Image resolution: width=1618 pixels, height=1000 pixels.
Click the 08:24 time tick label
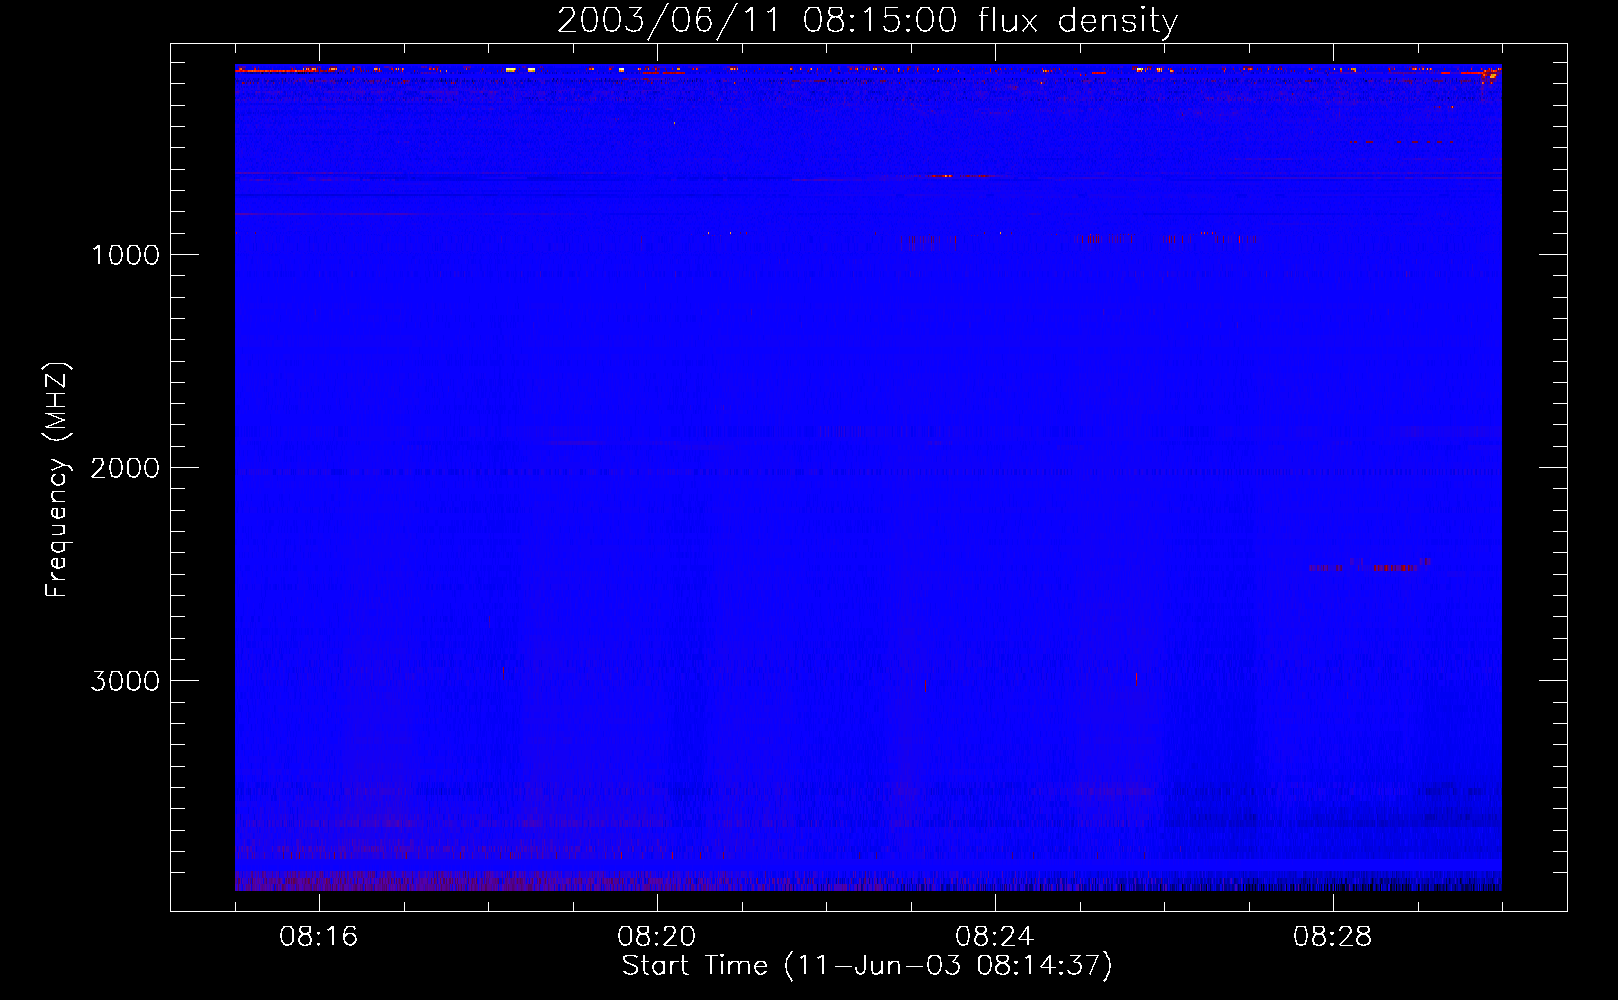click(994, 937)
